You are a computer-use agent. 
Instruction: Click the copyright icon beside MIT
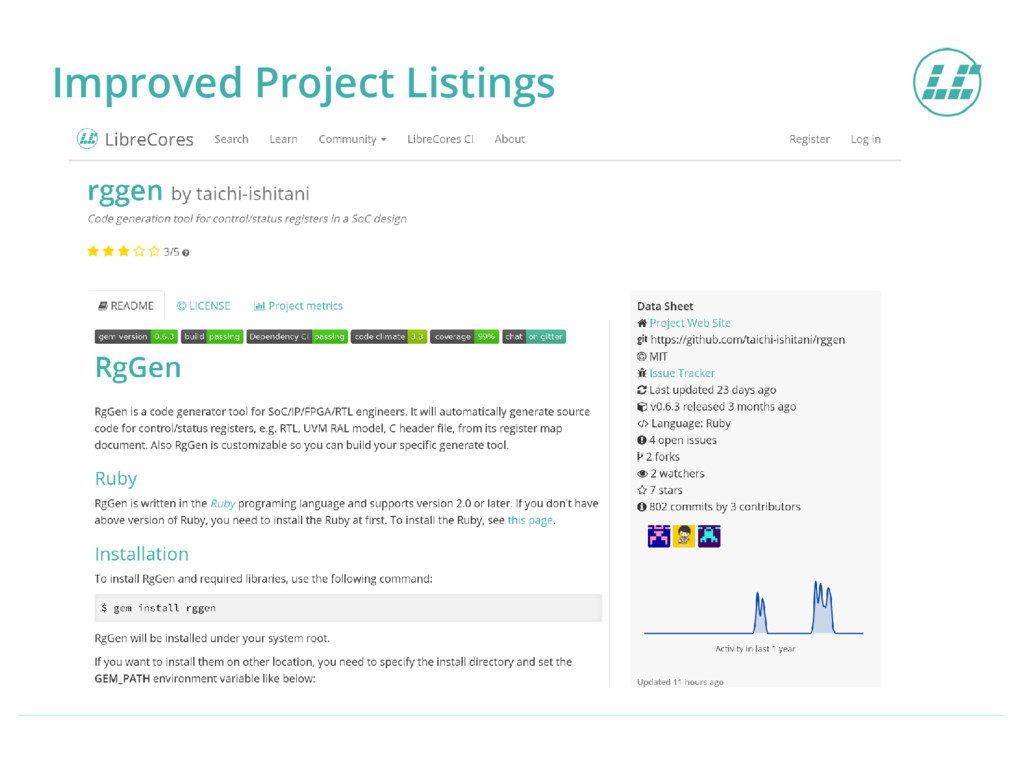642,357
